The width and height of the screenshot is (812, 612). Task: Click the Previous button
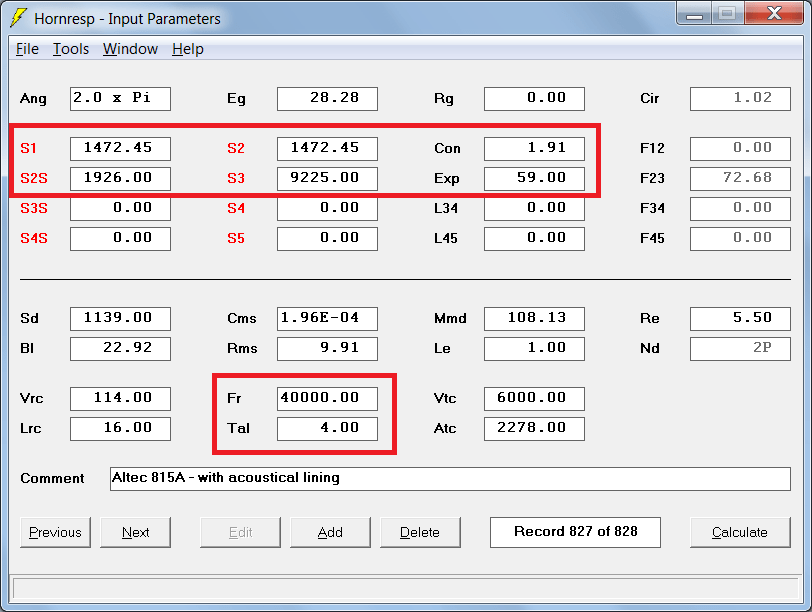55,532
